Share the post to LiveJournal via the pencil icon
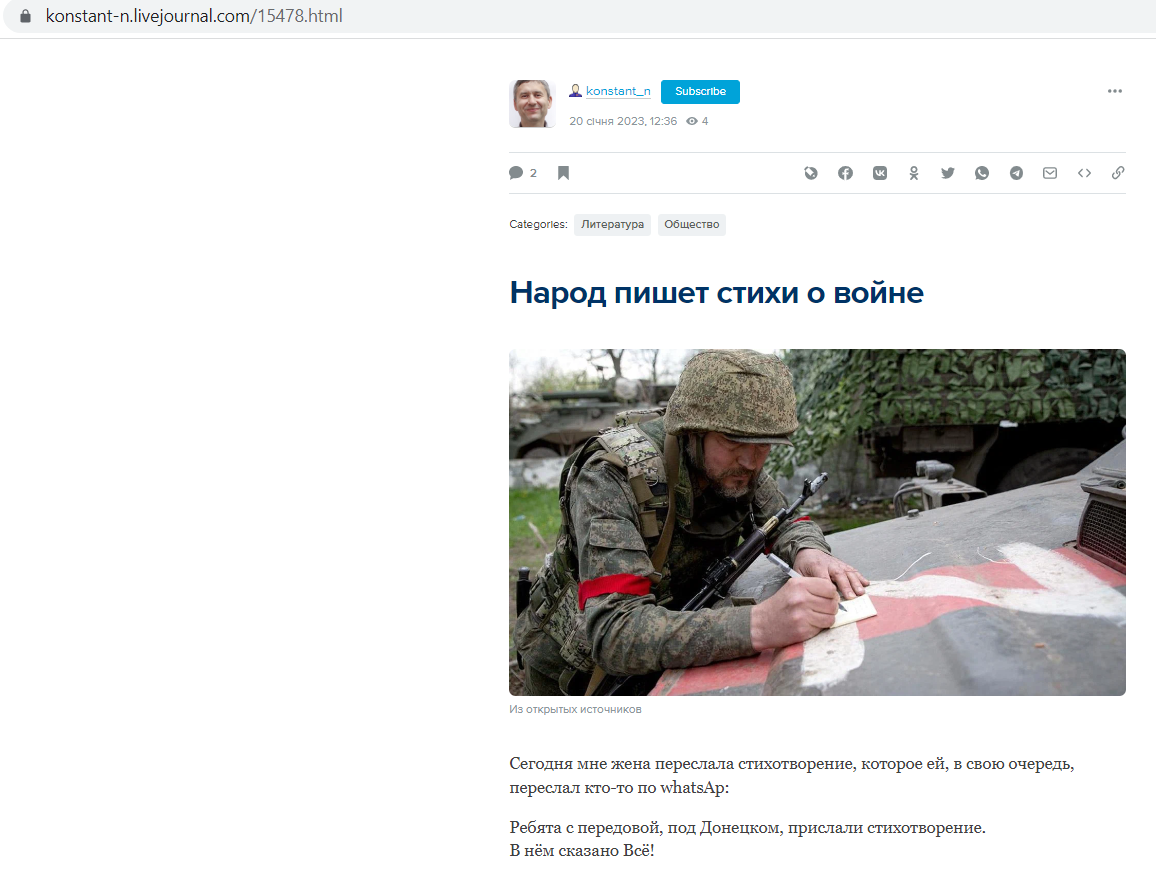Screen dimensions: 1156x876 point(811,173)
